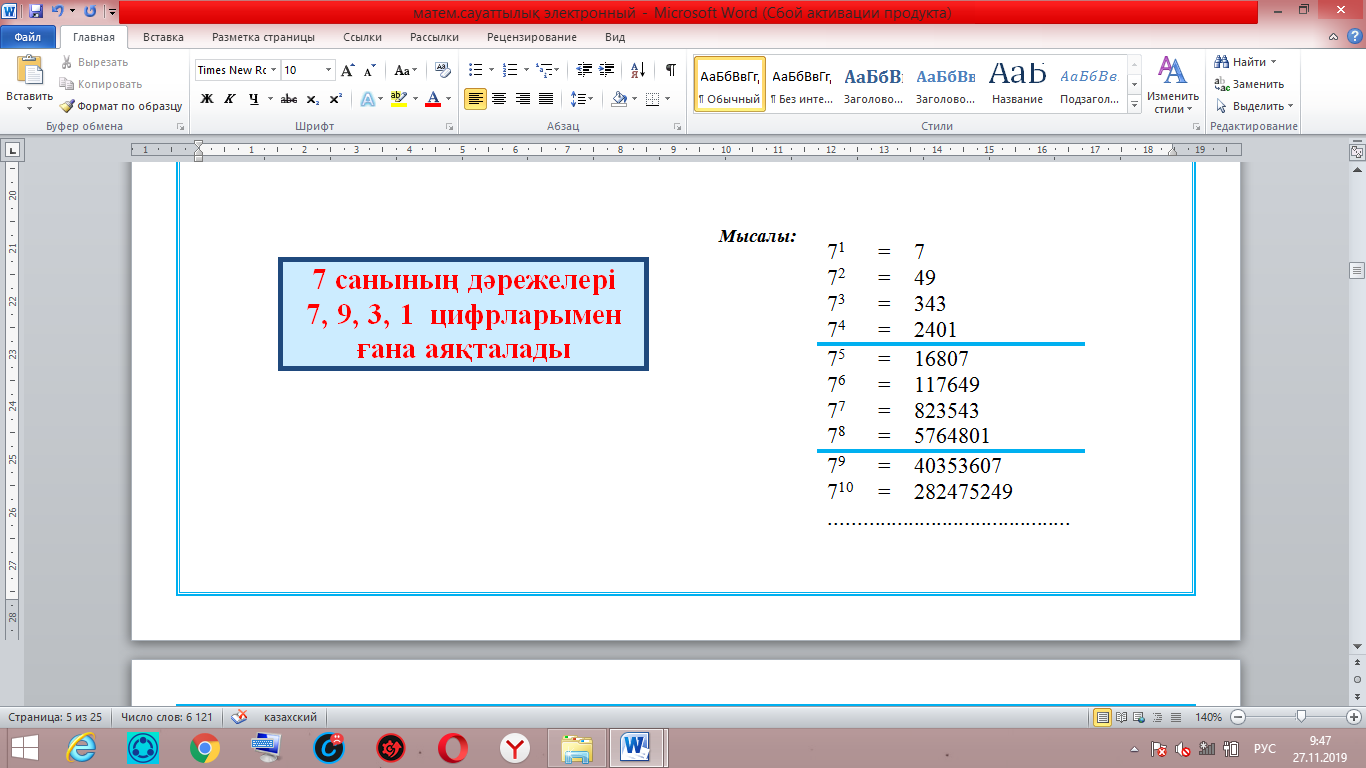This screenshot has width=1366, height=768.
Task: Zoom in with the plus button
Action: tap(1353, 717)
